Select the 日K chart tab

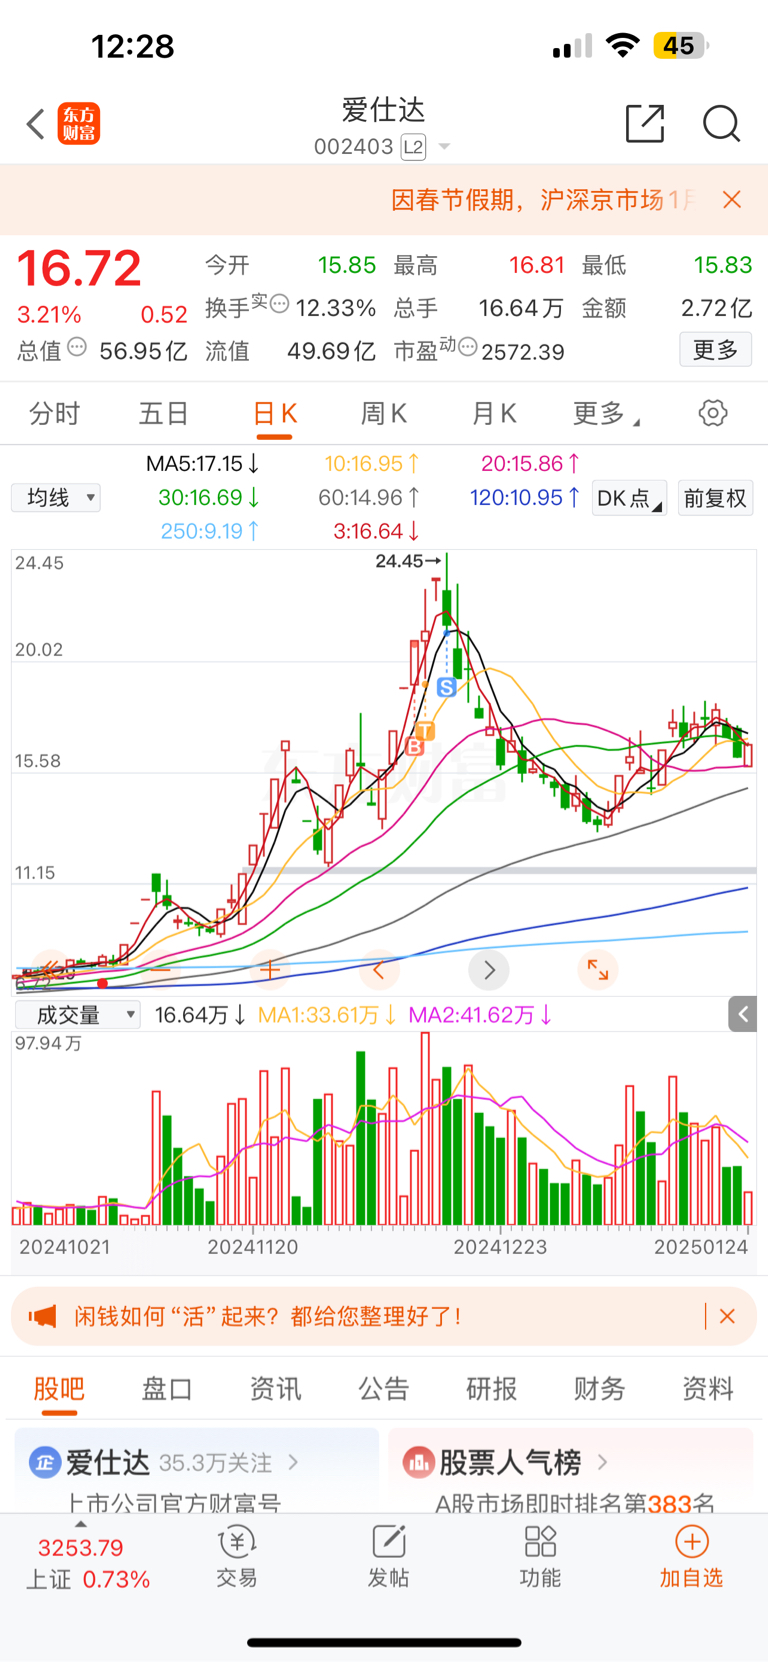(275, 413)
